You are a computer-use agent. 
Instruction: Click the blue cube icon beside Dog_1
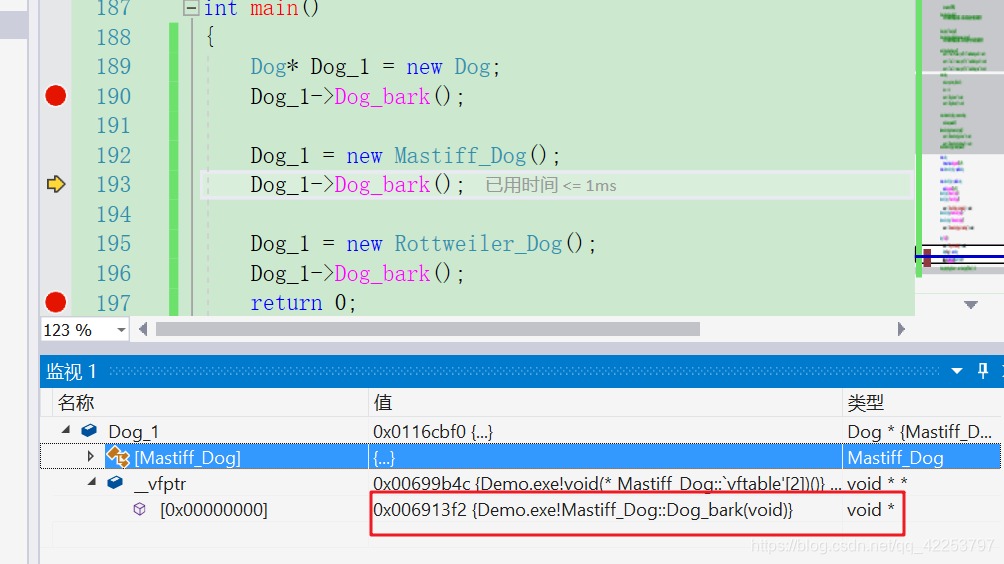click(x=90, y=431)
